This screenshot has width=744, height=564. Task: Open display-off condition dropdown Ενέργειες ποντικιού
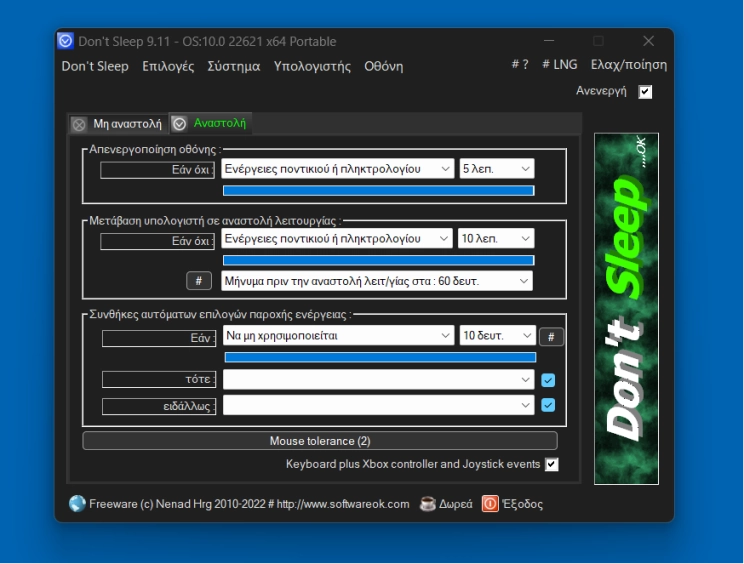tap(337, 169)
